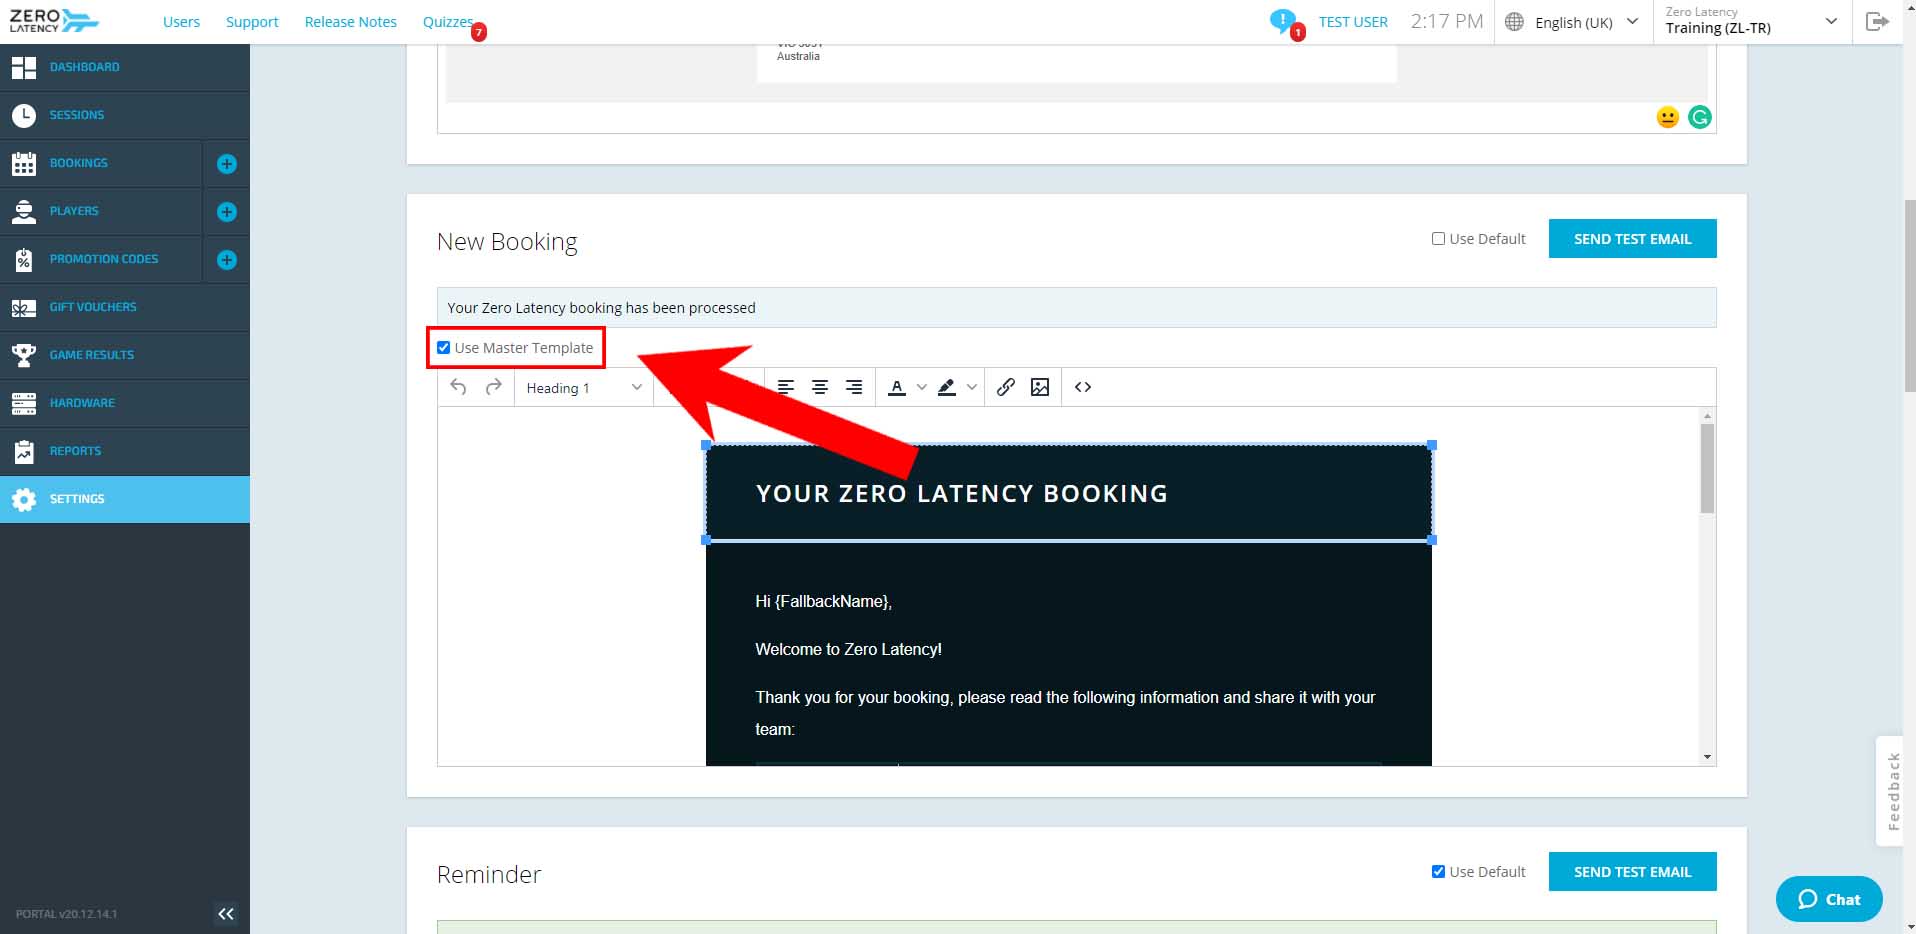Align text left in the editor
Viewport: 1916px width, 934px height.
(786, 387)
